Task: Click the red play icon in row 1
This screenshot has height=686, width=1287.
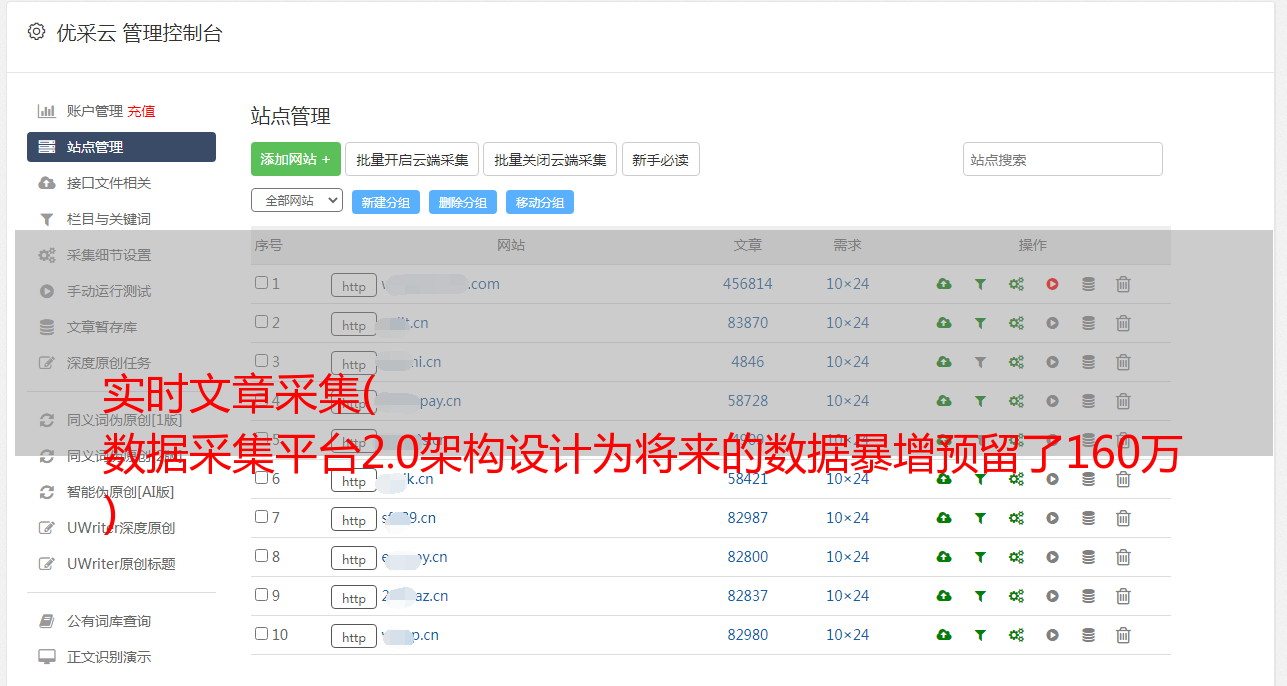Action: pos(1052,284)
